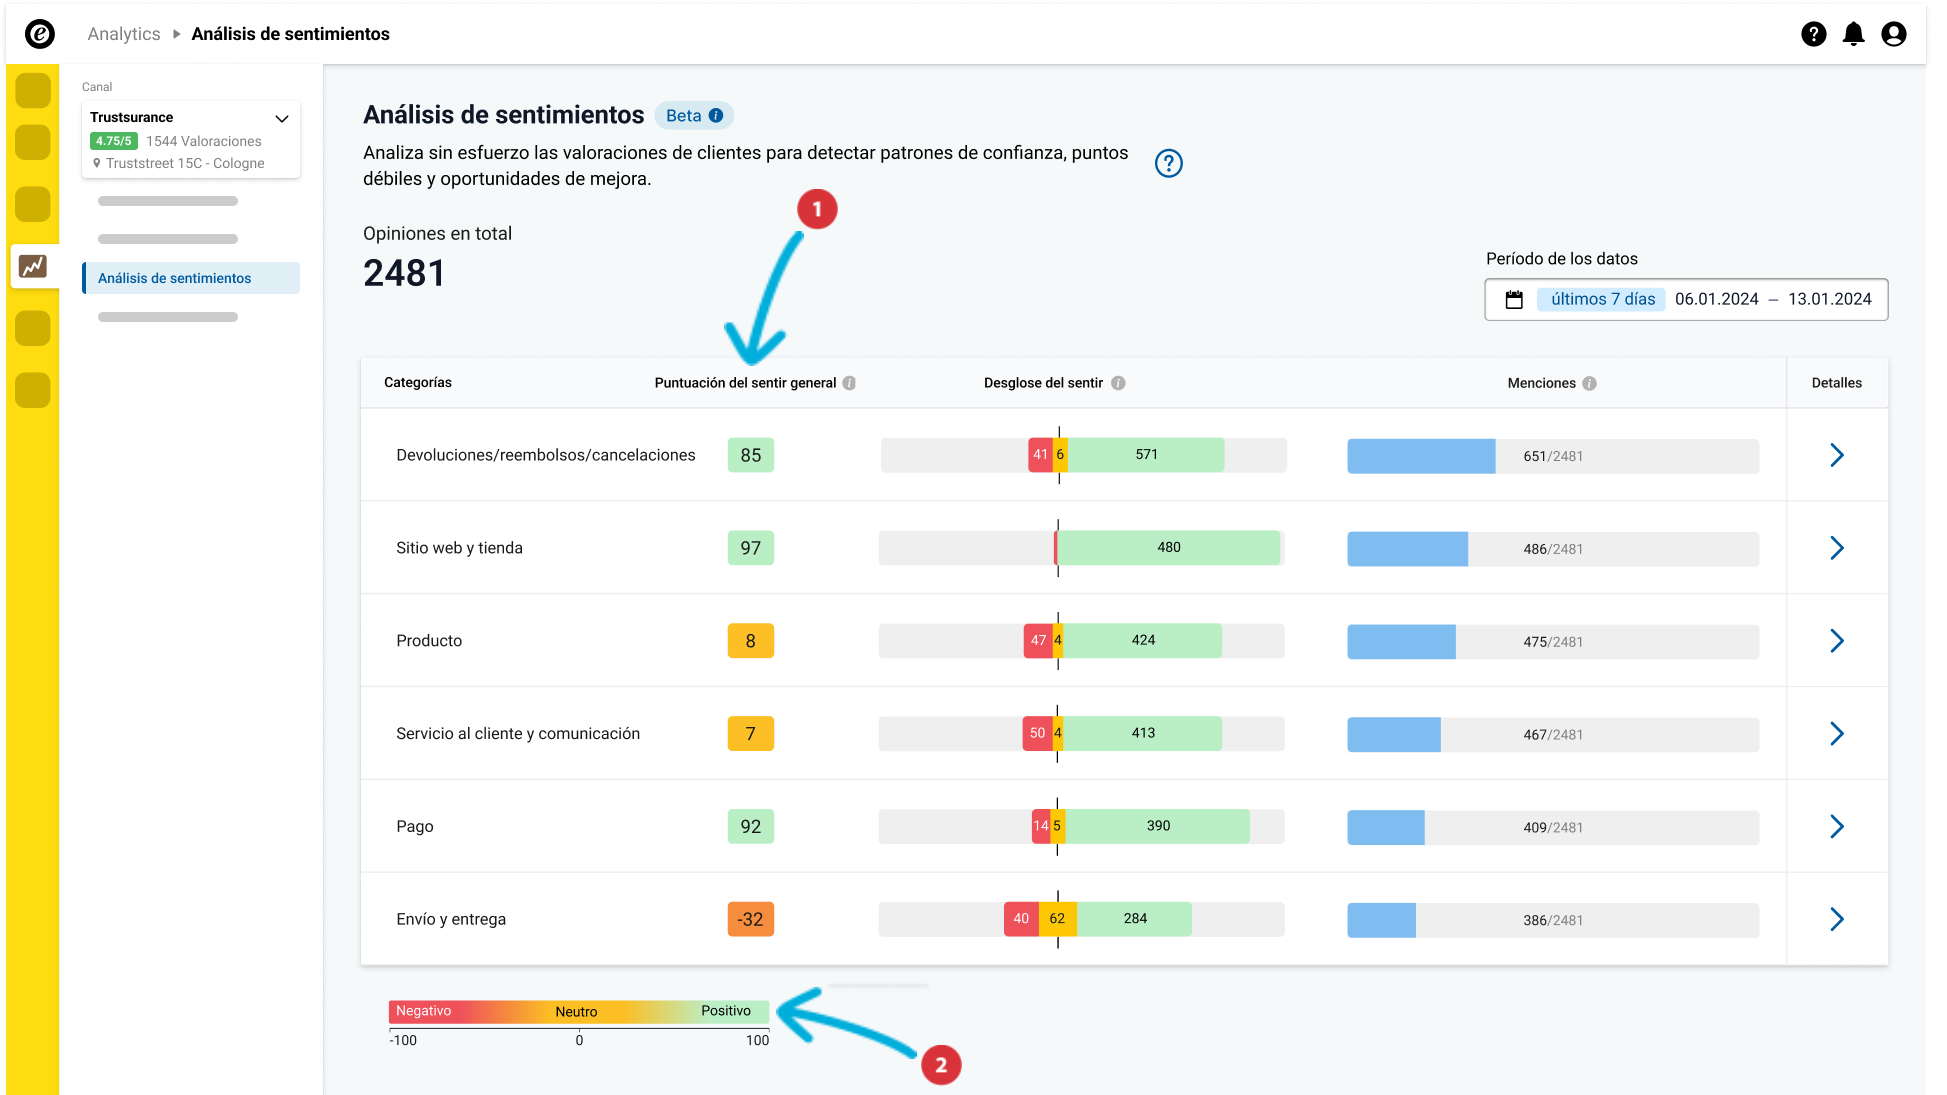
Task: Click the Positivo label in the legend
Action: 725,1011
